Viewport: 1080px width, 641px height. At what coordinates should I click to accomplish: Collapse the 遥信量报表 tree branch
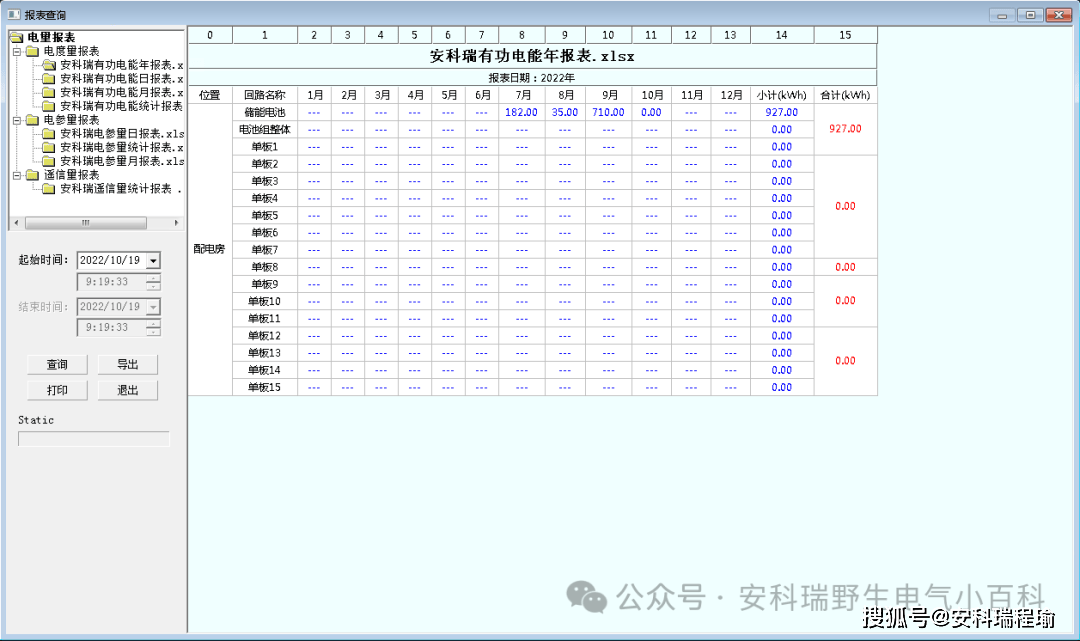coord(17,175)
